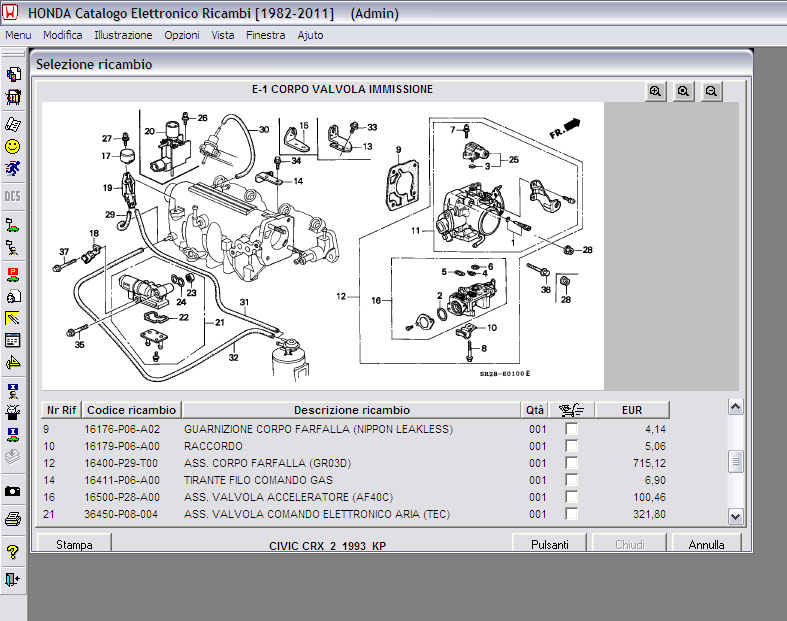Click the person information sidebar icon
This screenshot has width=787, height=621.
[13, 391]
